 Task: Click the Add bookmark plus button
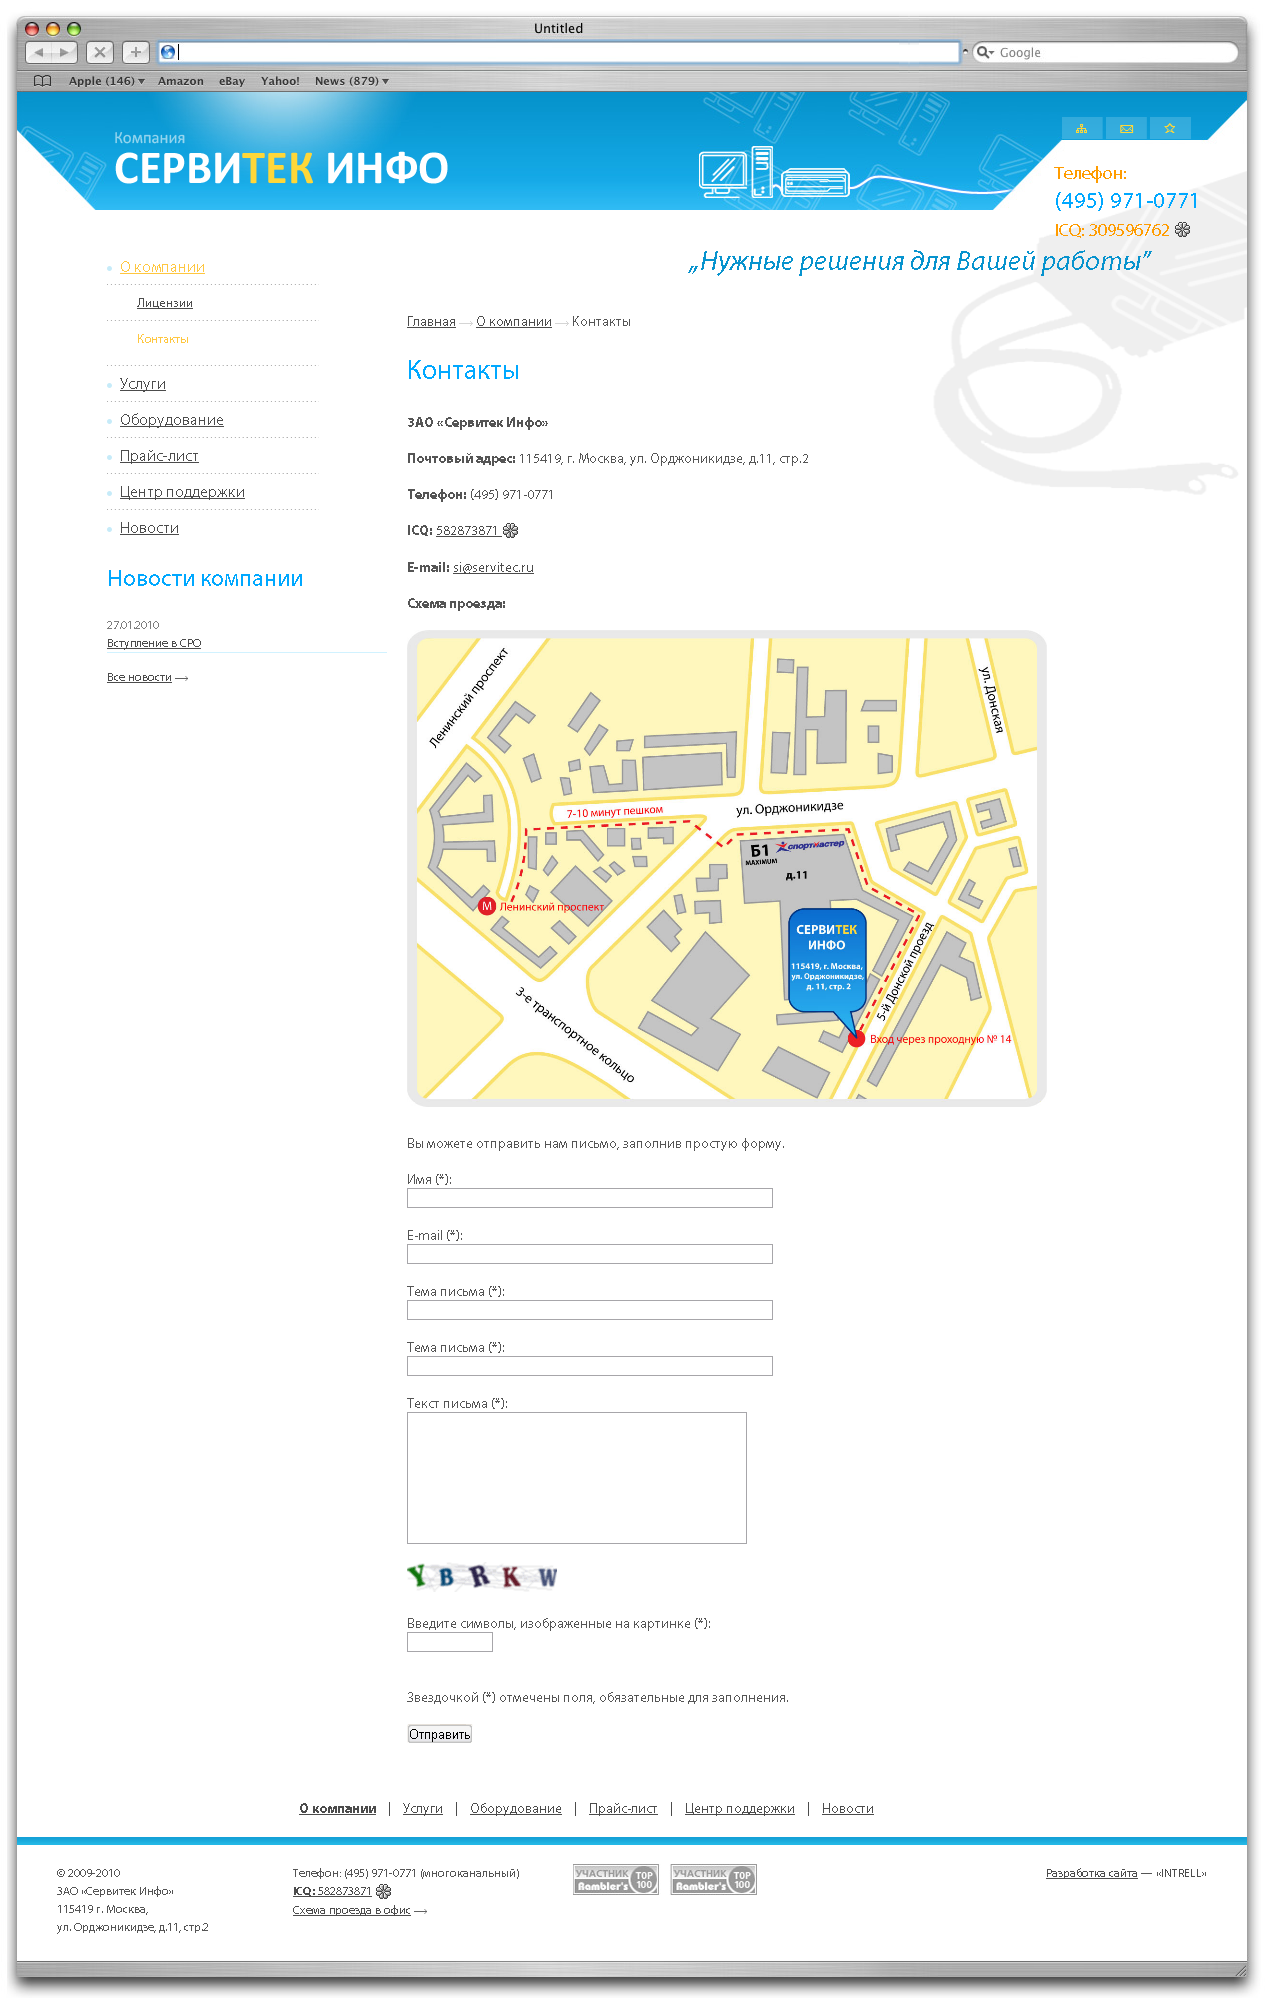point(136,52)
